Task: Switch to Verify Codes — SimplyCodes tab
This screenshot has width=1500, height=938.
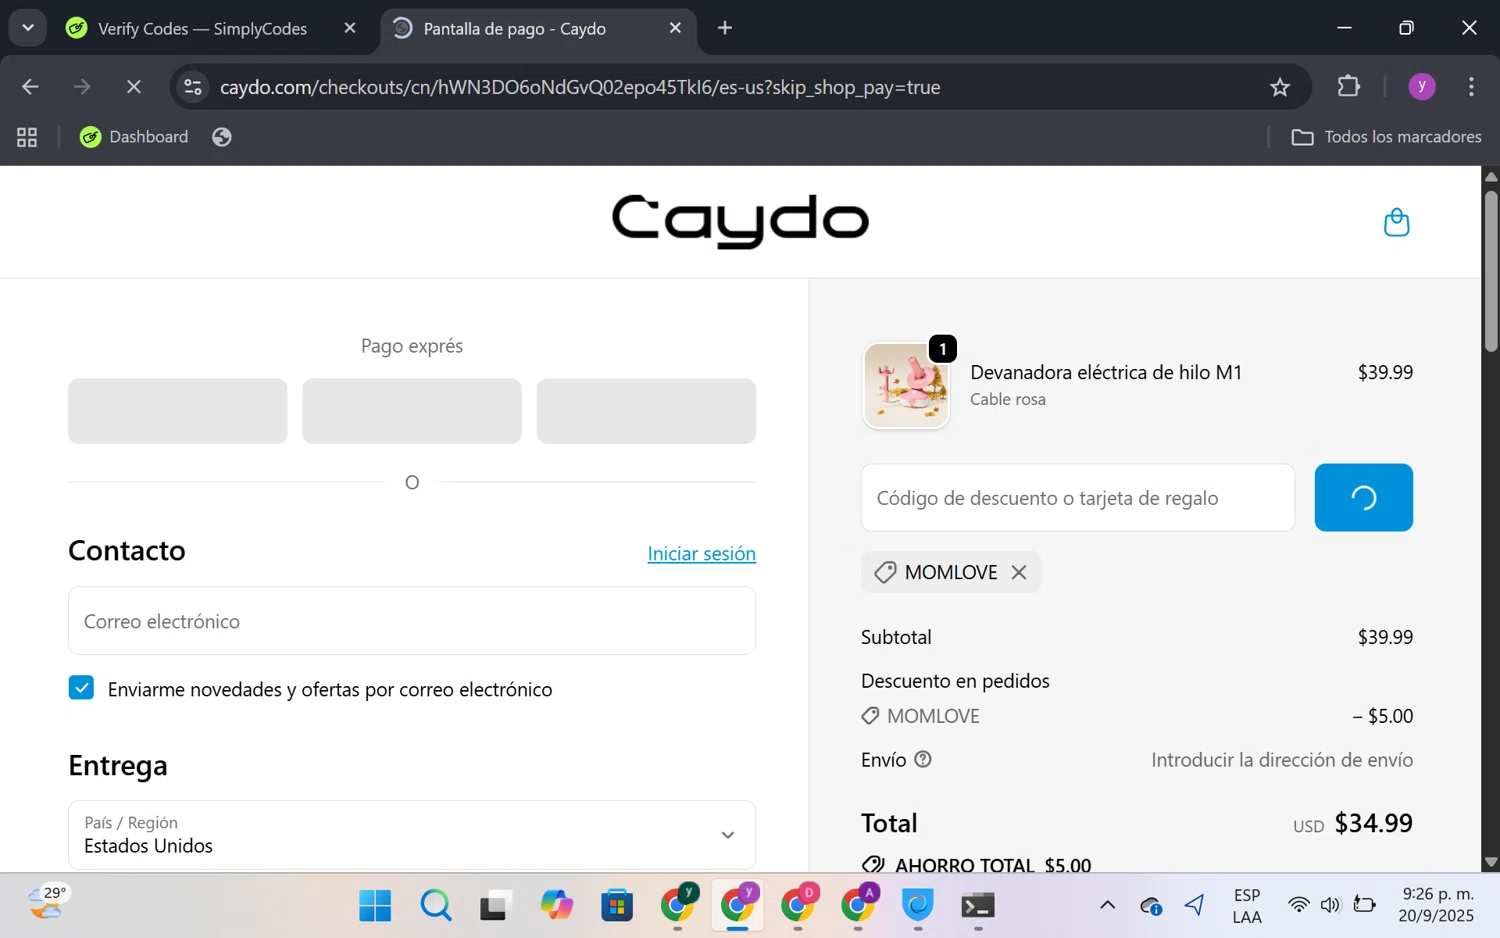Action: [x=200, y=29]
